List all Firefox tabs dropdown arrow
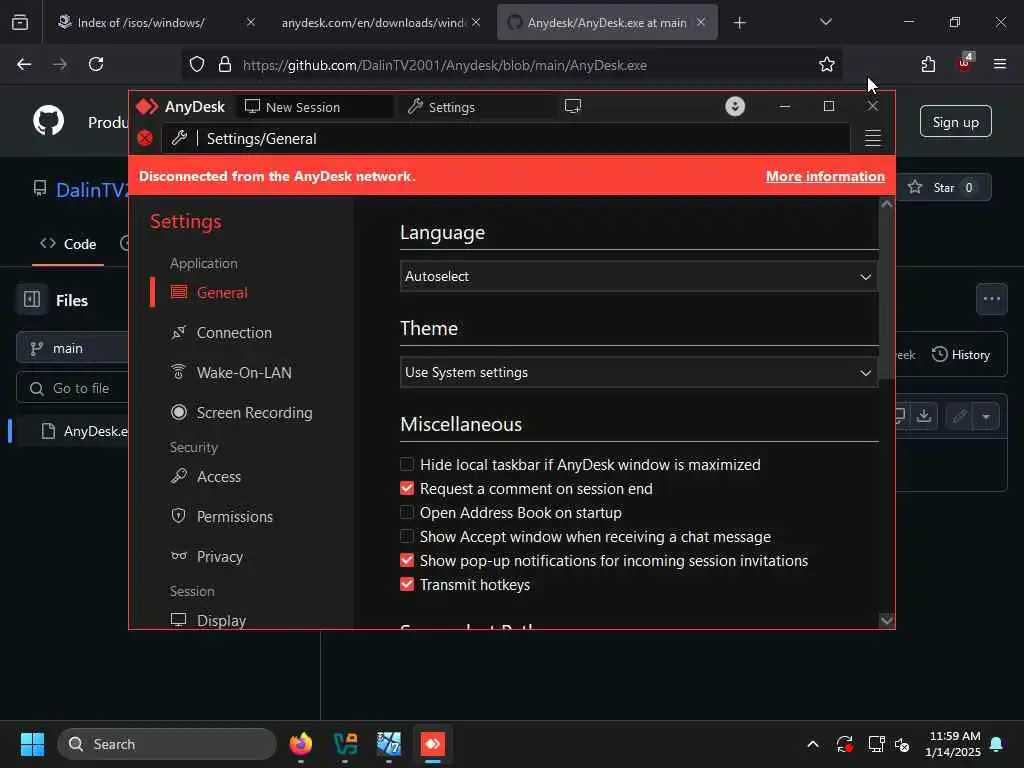 pos(825,22)
